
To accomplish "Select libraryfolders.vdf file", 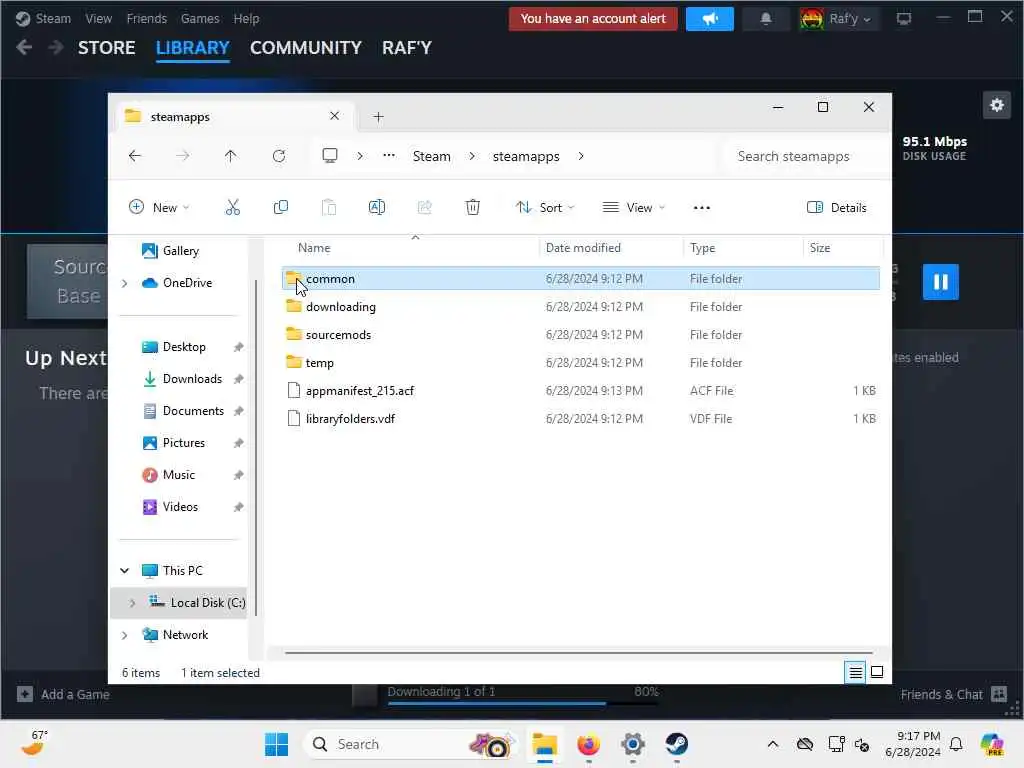I will [x=581, y=419].
